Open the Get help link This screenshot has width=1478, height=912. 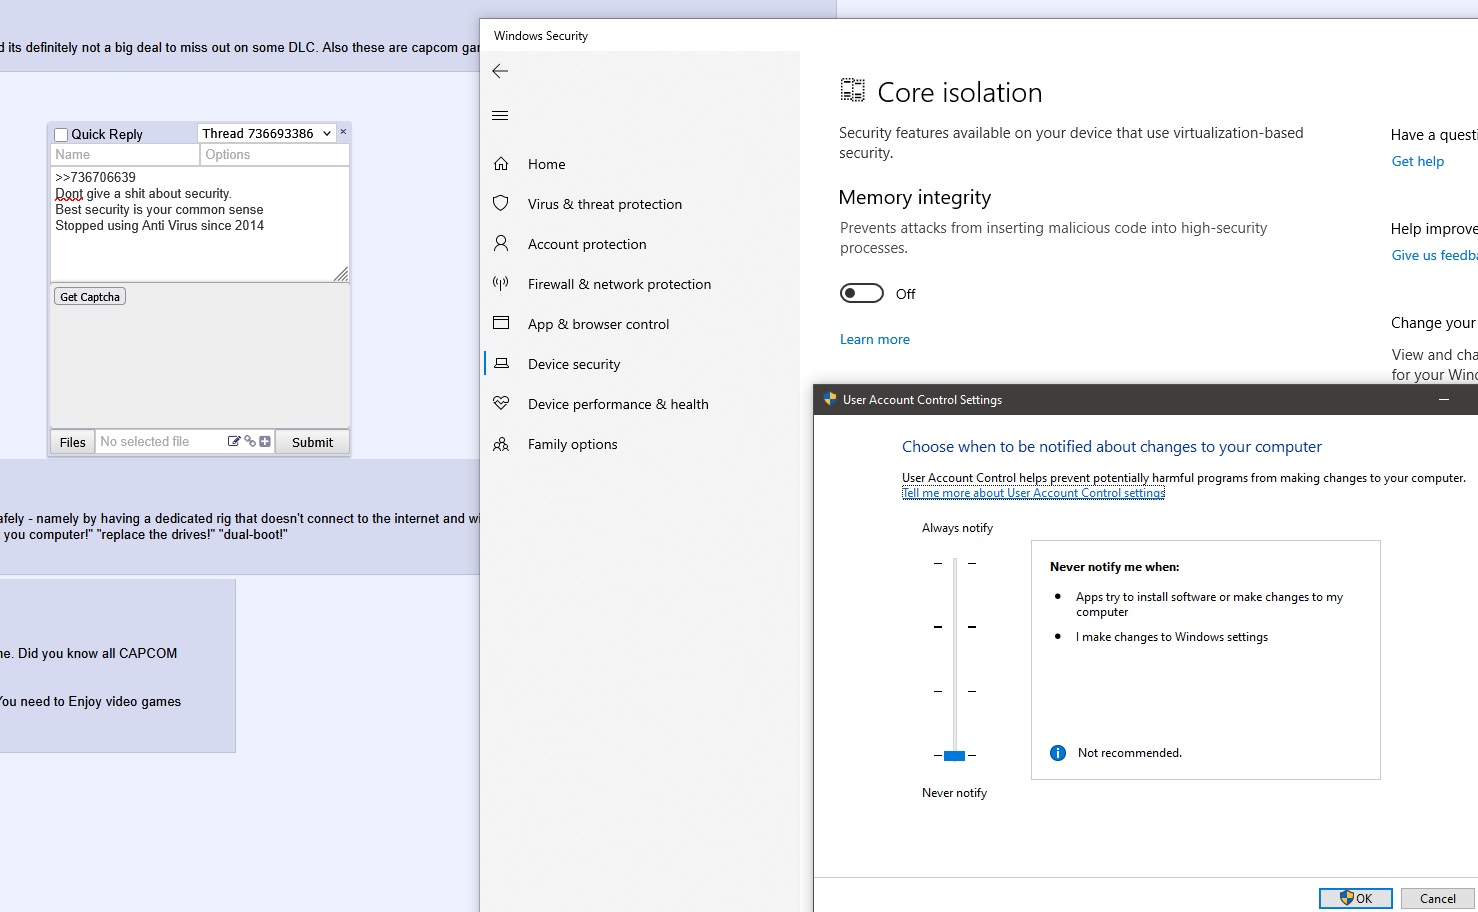click(x=1418, y=161)
